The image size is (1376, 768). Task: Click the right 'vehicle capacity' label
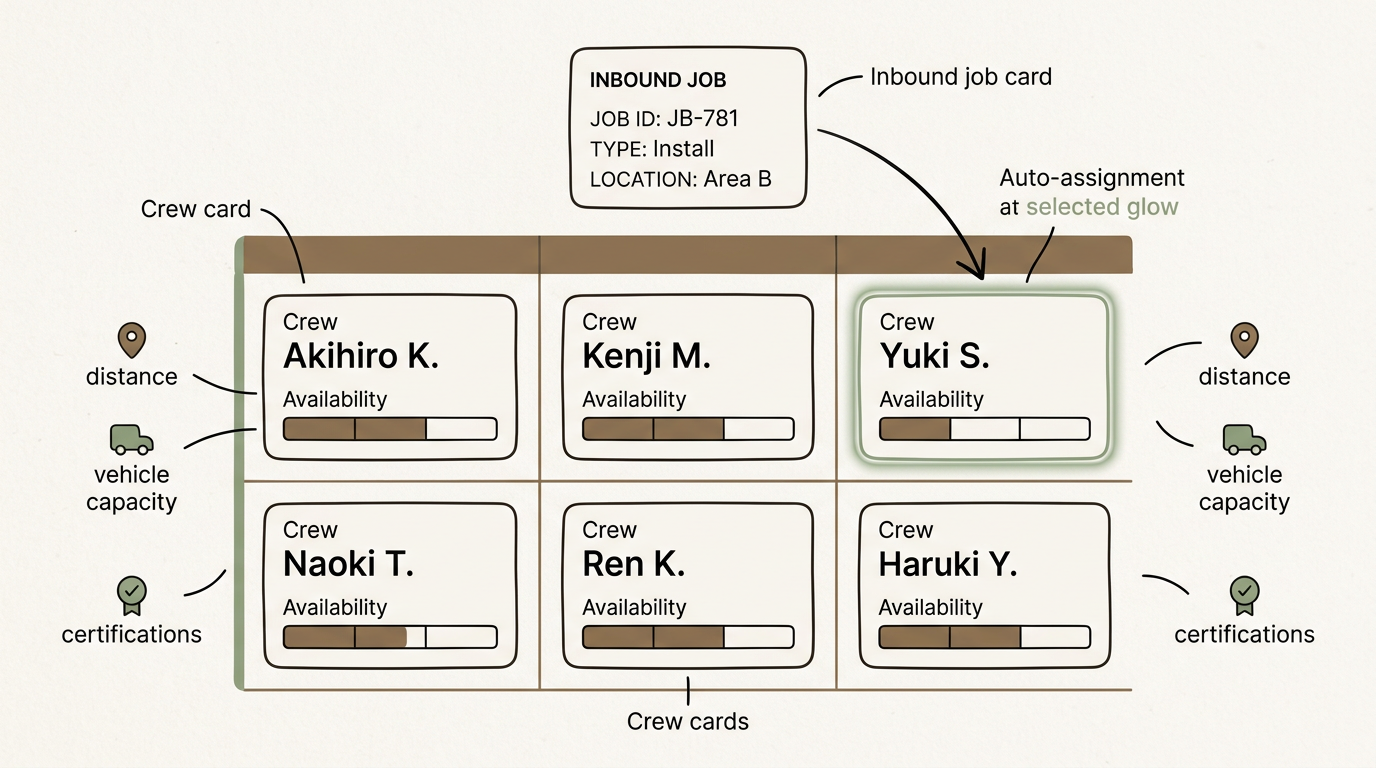point(1244,488)
